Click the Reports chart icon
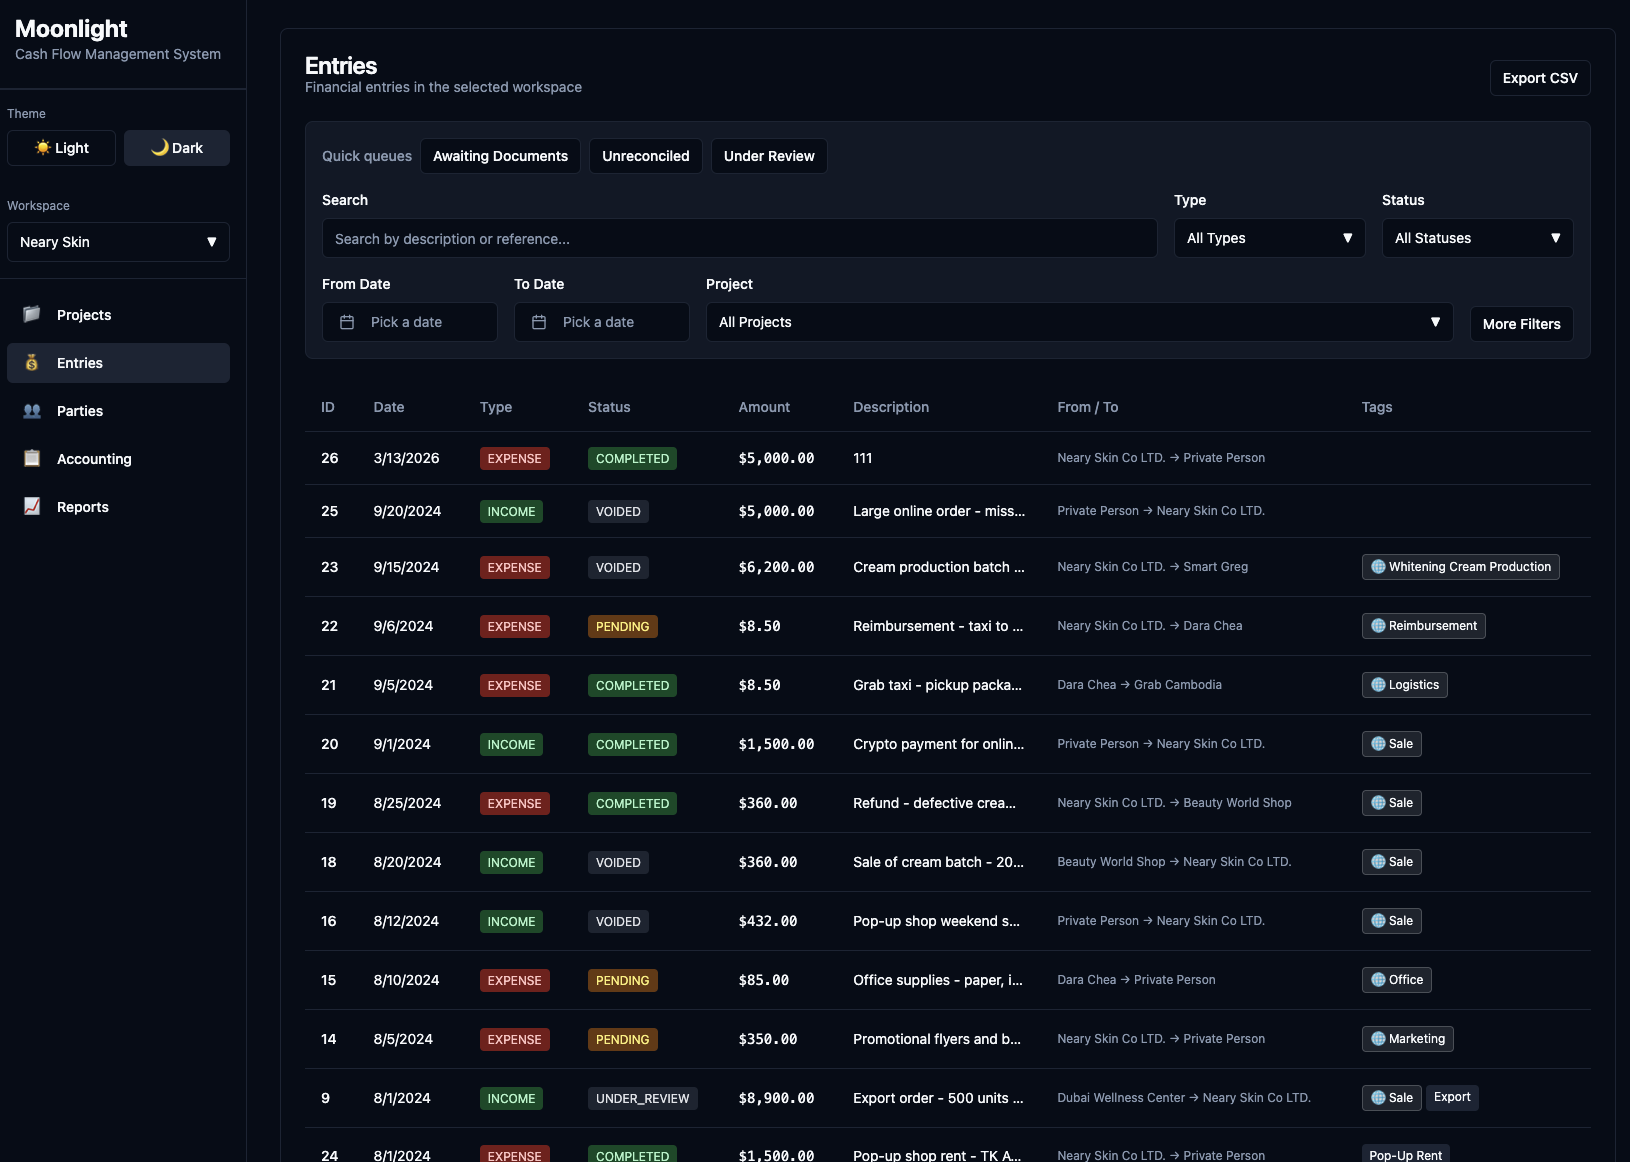1630x1162 pixels. tap(32, 506)
